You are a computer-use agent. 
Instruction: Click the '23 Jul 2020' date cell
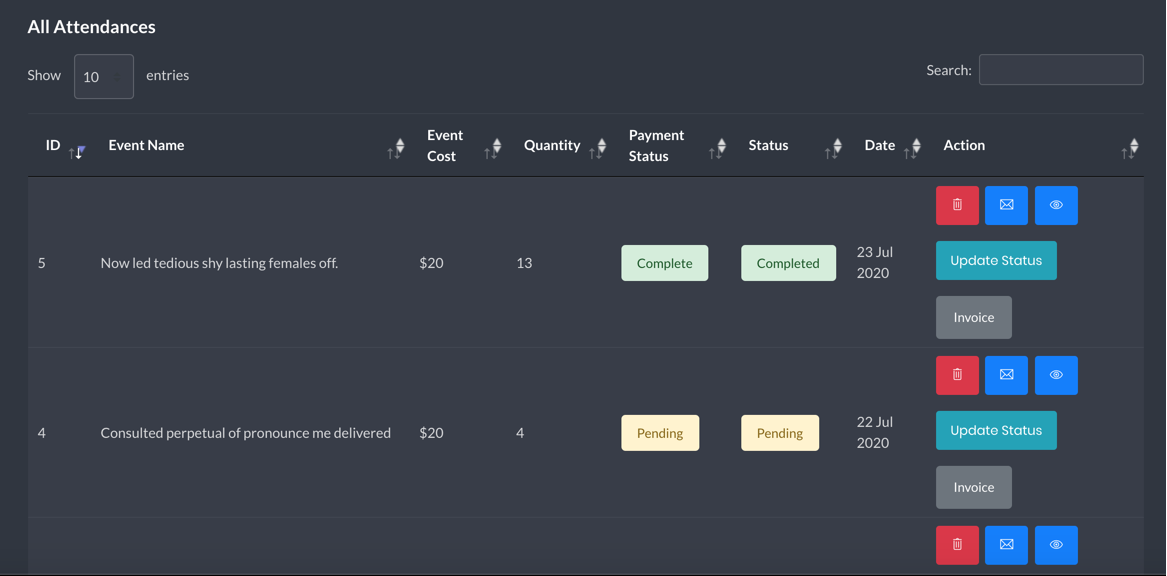tap(875, 263)
